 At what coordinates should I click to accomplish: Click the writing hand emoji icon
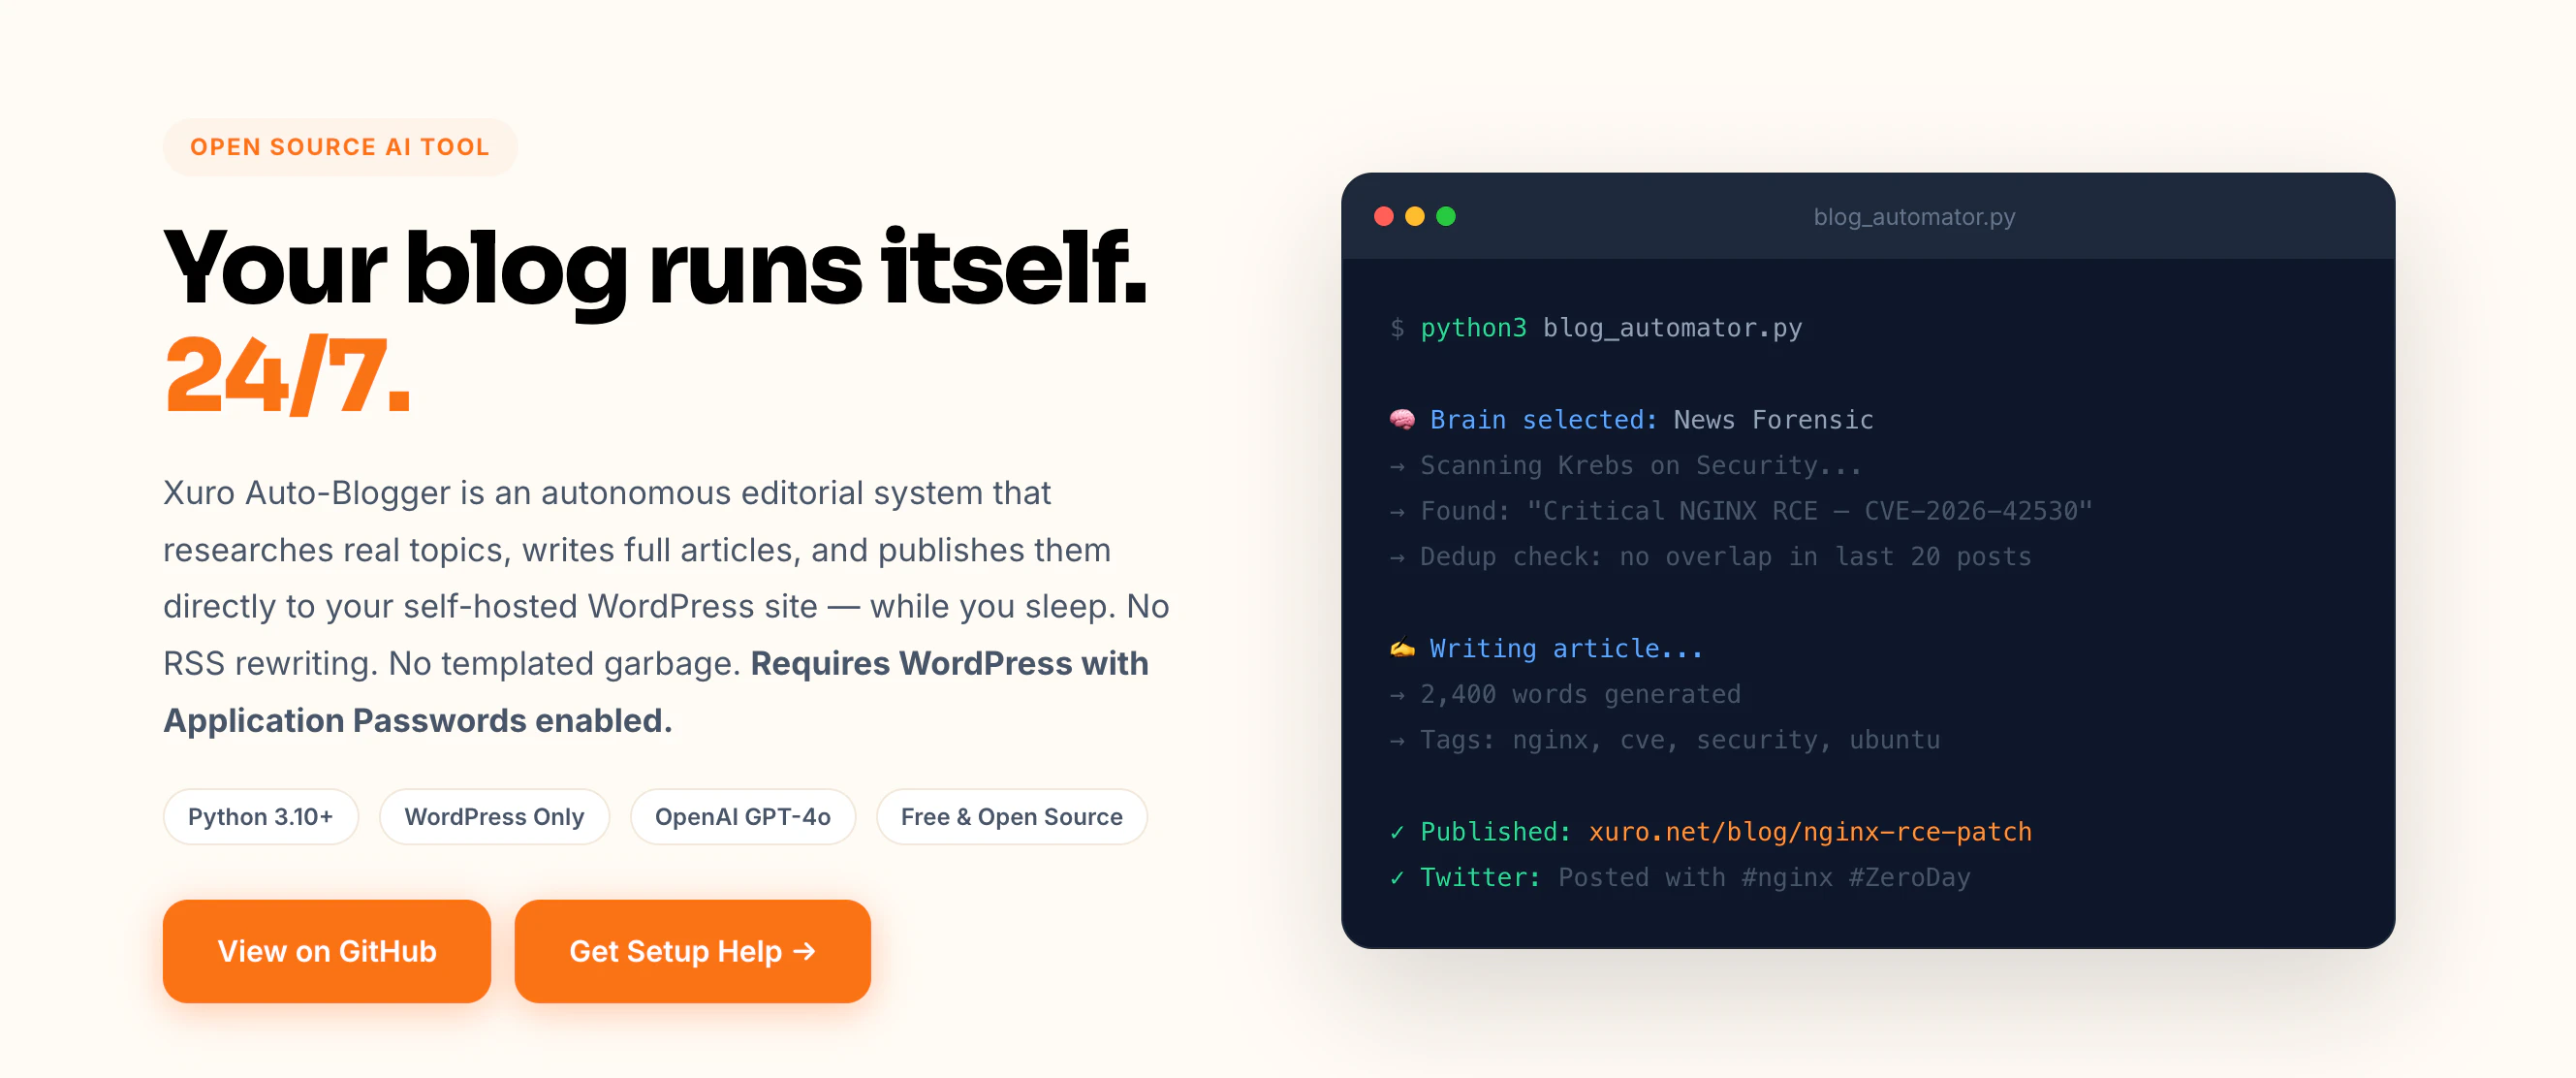coord(1402,648)
